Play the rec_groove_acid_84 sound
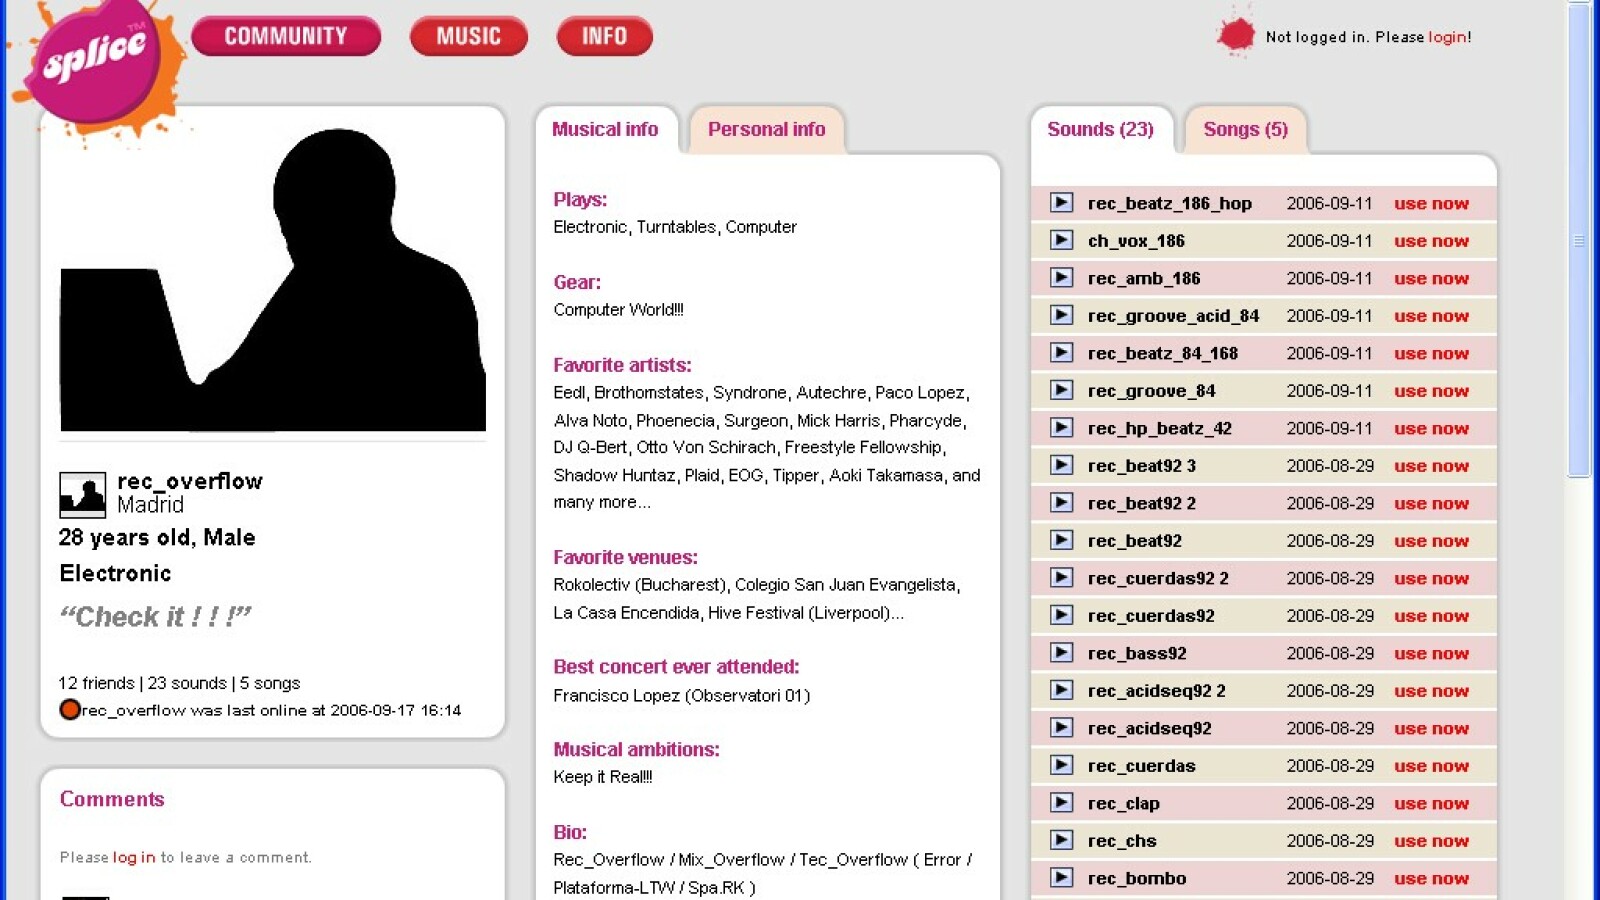 [x=1061, y=315]
